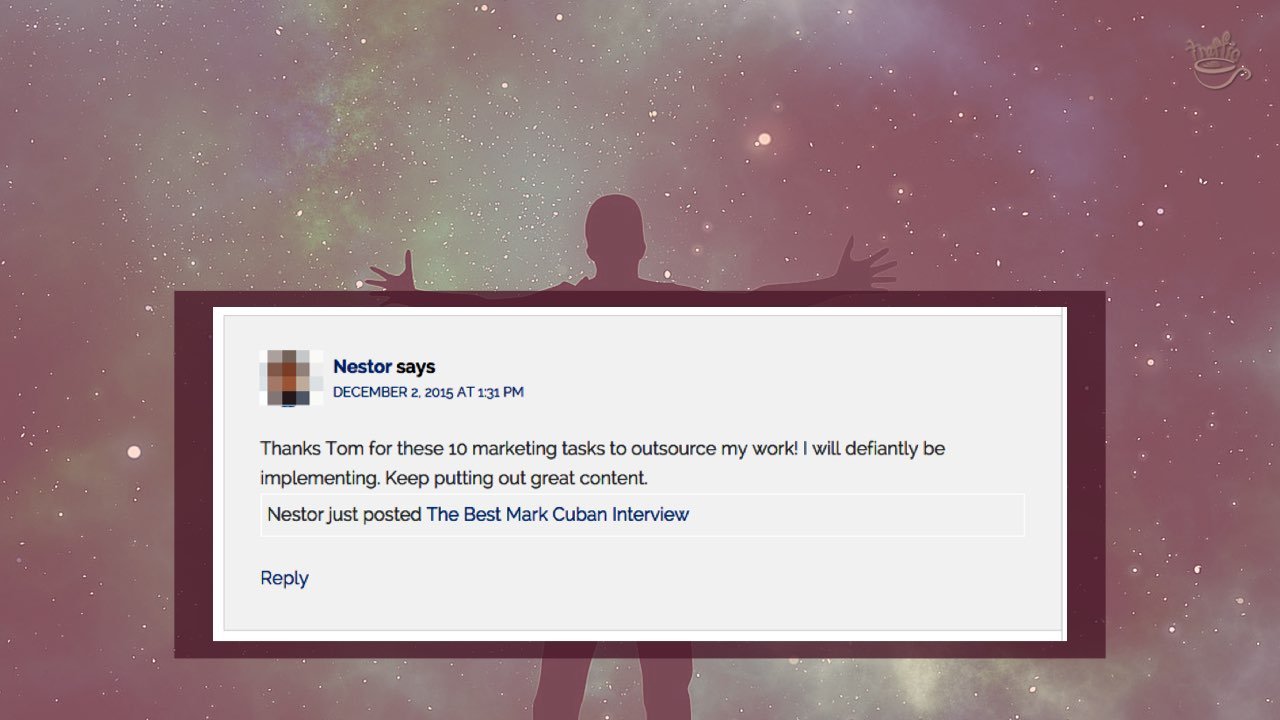Viewport: 1280px width, 720px height.
Task: Click the bordered recent-post box empty area
Action: coord(855,515)
